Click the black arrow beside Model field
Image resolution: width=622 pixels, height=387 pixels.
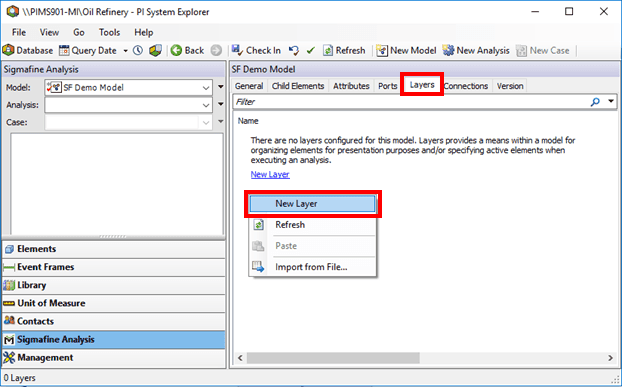[x=221, y=87]
